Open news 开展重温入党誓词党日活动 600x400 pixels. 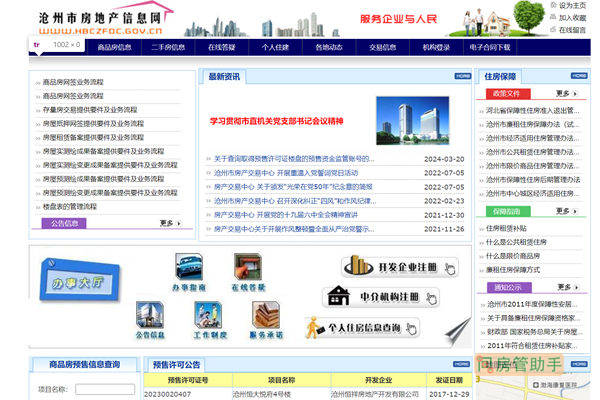point(286,173)
